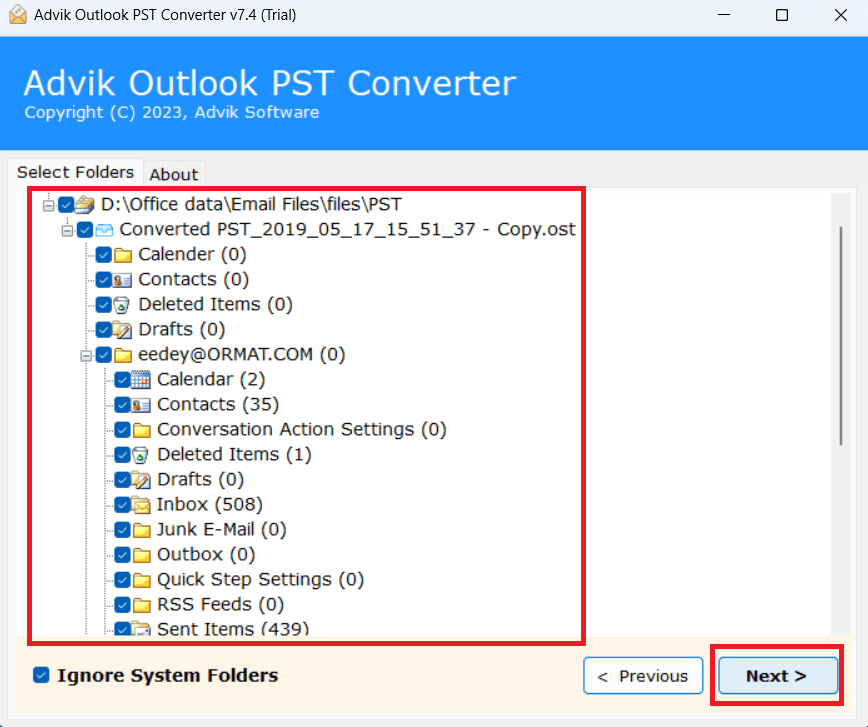Click the drive icon beside D:\Office data path
This screenshot has width=868, height=727.
click(x=85, y=205)
